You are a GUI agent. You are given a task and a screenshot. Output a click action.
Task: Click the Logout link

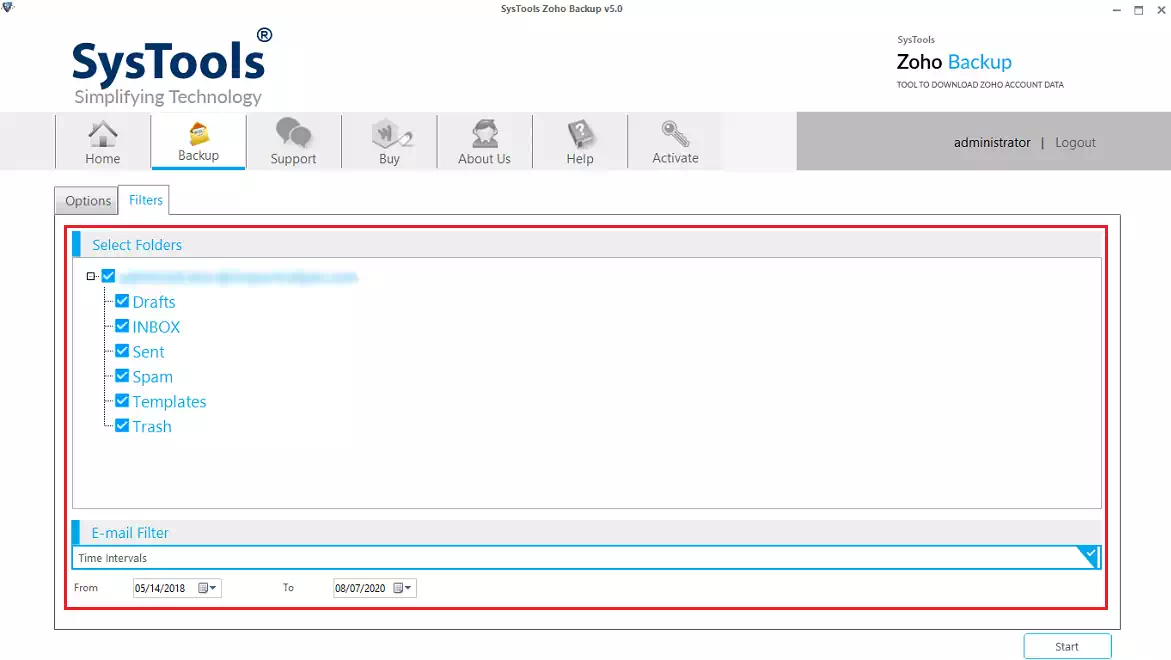1075,143
